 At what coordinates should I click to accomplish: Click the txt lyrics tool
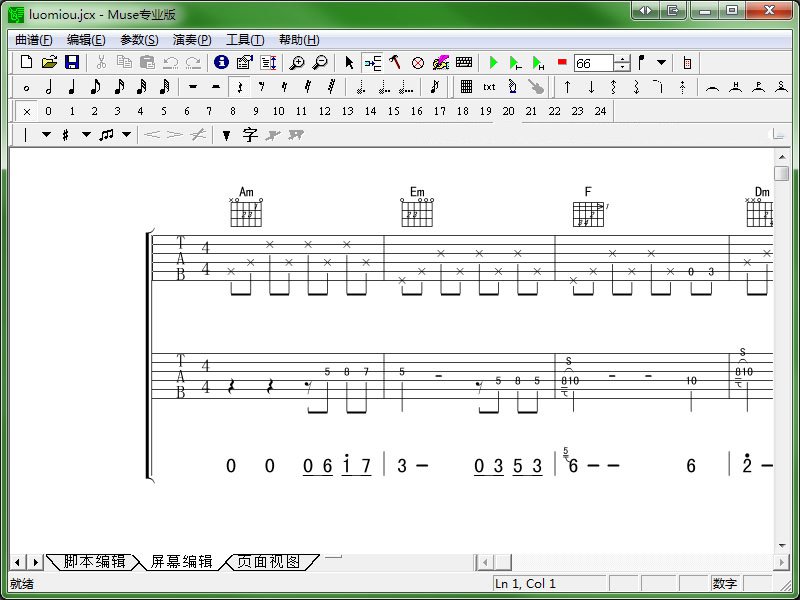[490, 88]
